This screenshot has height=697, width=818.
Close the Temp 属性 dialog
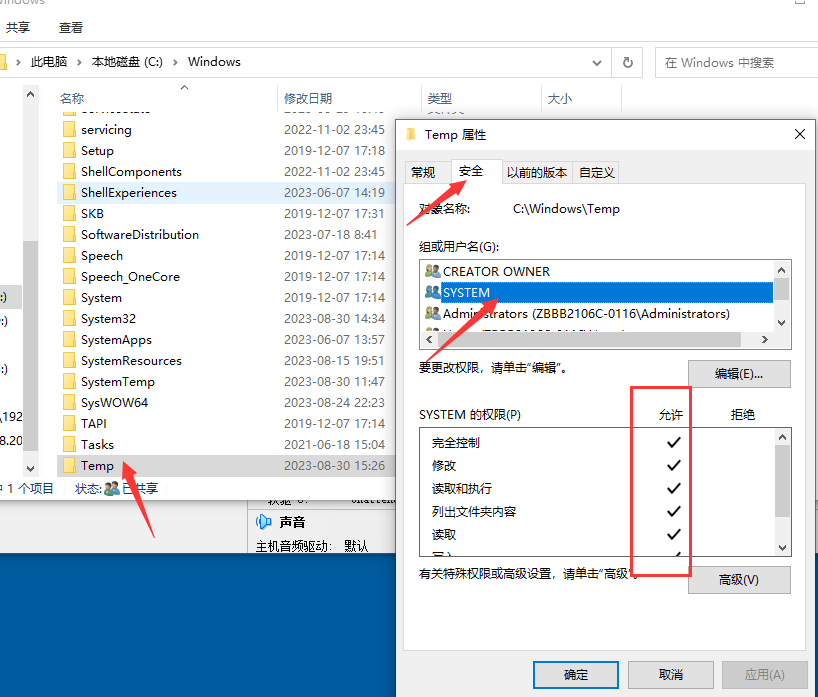[x=799, y=135]
